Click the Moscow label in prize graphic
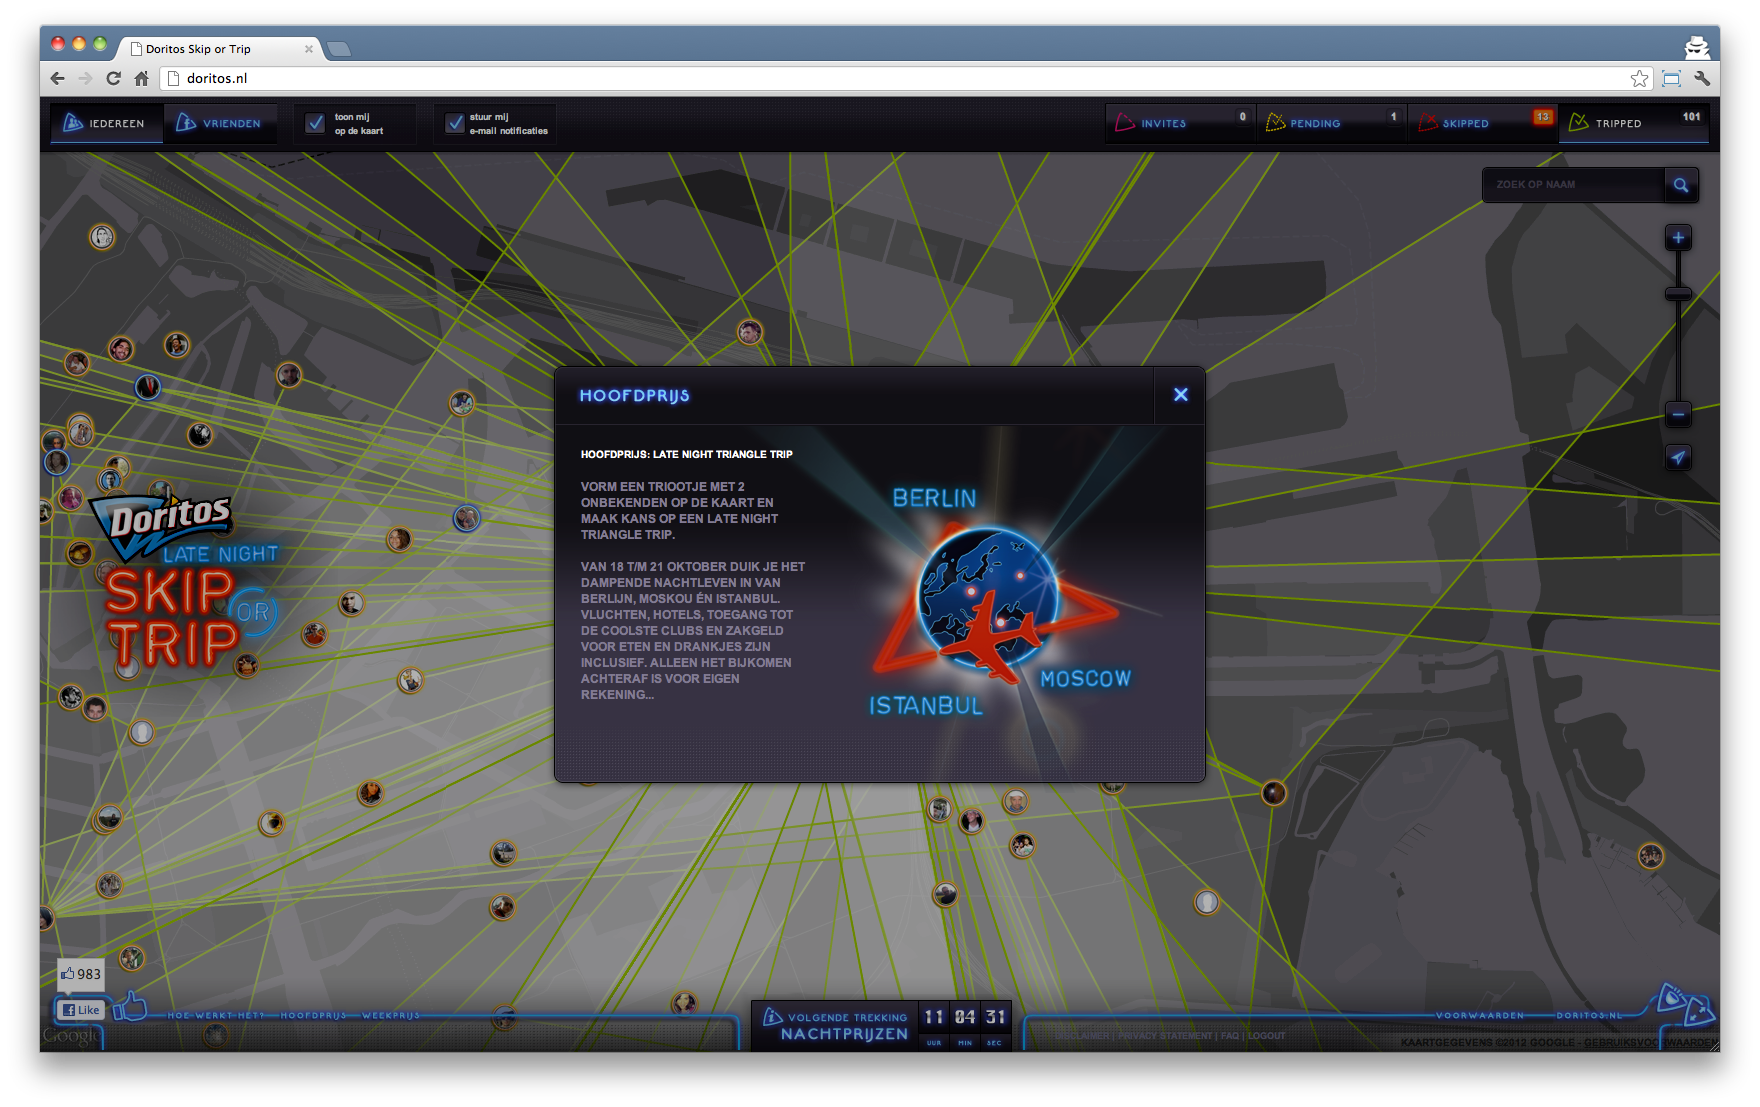The height and width of the screenshot is (1107, 1760). (1085, 679)
